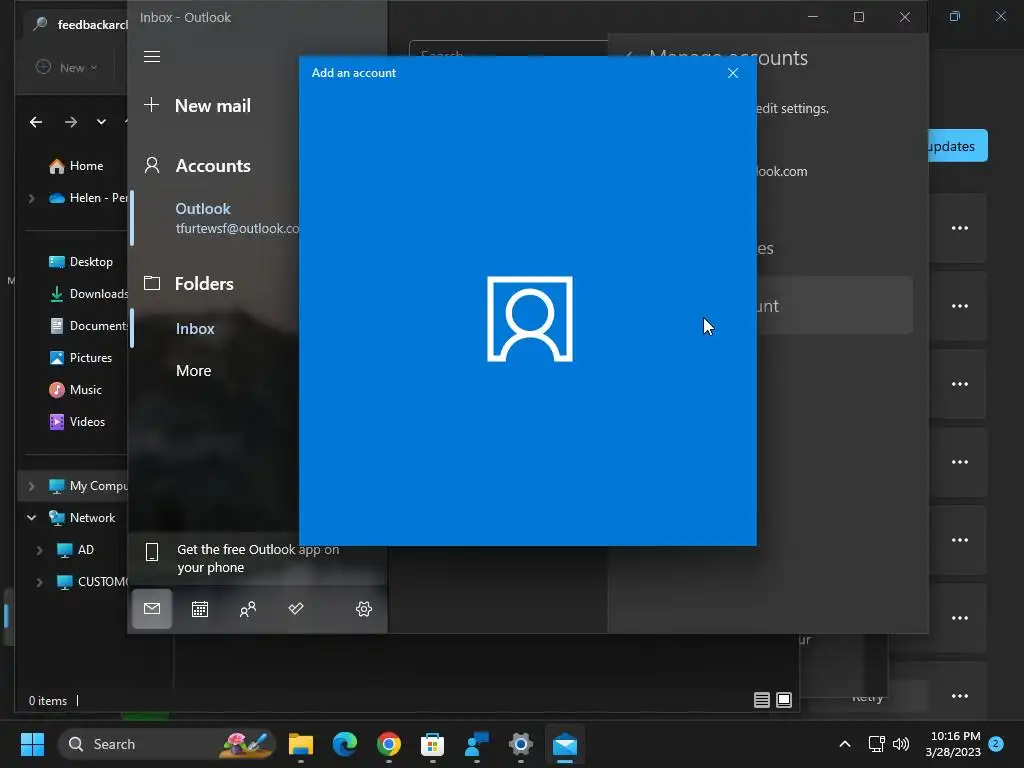Click the phone icon in Mail sidebar

coord(152,552)
